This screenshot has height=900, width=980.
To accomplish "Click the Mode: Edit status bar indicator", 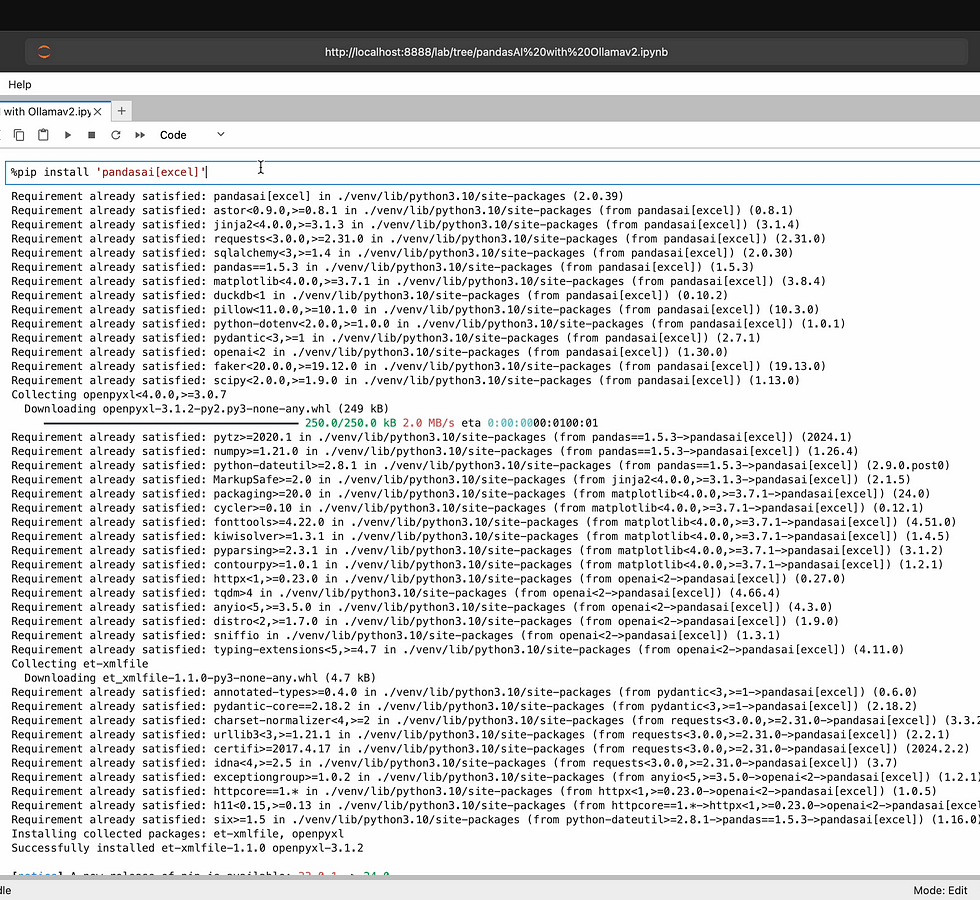I will (940, 890).
